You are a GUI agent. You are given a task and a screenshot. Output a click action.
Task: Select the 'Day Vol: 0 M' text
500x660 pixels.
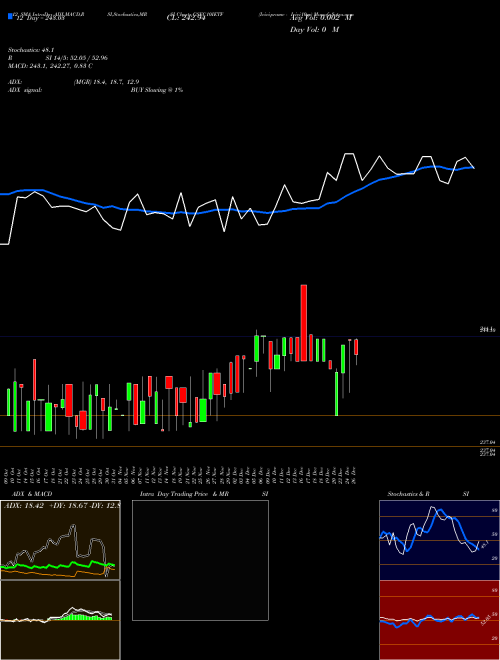[314, 30]
